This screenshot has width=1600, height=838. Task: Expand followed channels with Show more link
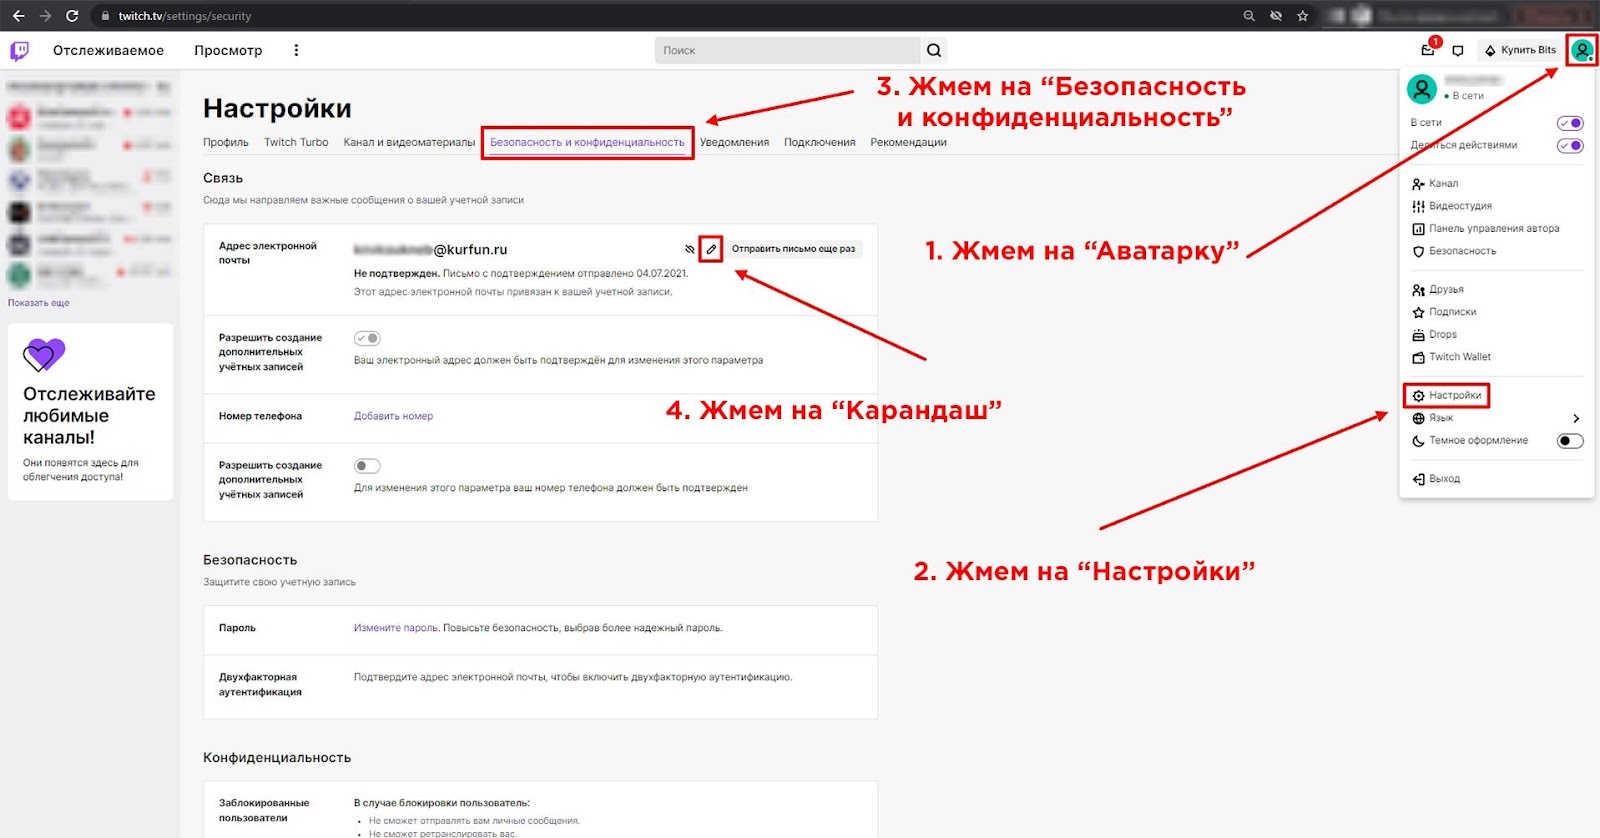[x=39, y=303]
